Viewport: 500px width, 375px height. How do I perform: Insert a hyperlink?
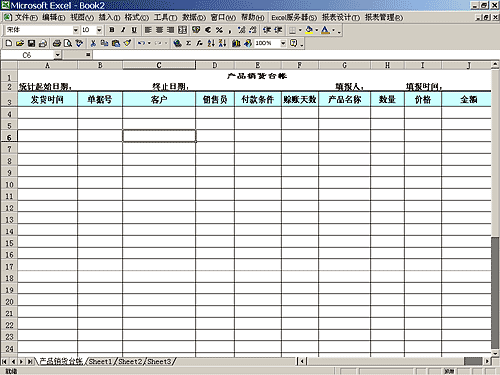(177, 43)
